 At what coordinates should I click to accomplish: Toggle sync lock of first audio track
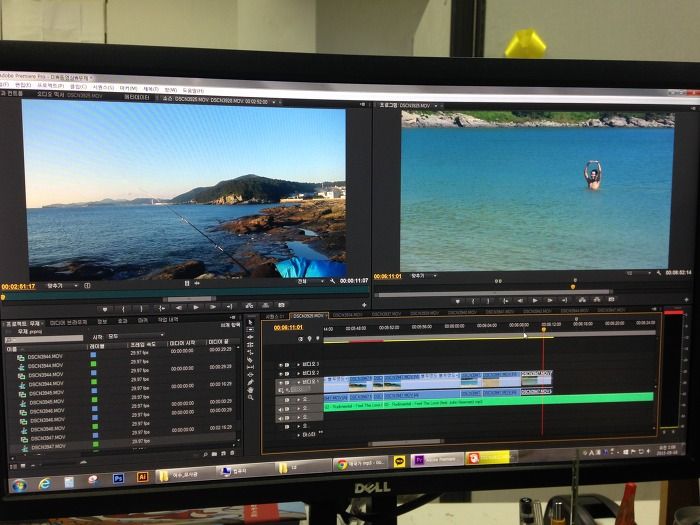287,400
